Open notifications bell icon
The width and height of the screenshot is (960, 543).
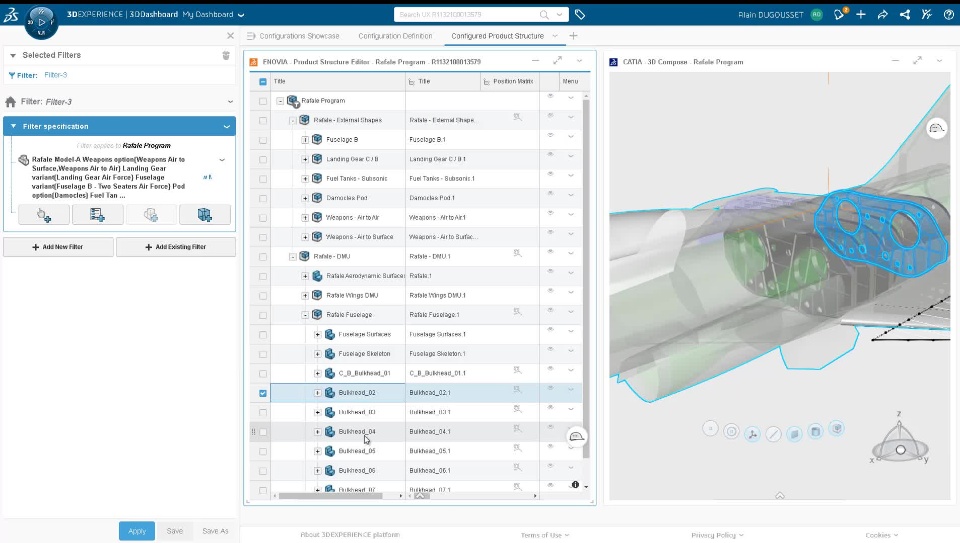(839, 14)
